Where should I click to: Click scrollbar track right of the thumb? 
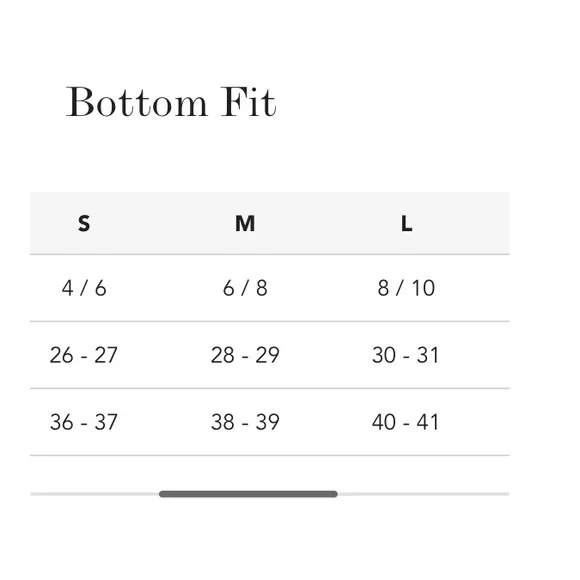424,494
